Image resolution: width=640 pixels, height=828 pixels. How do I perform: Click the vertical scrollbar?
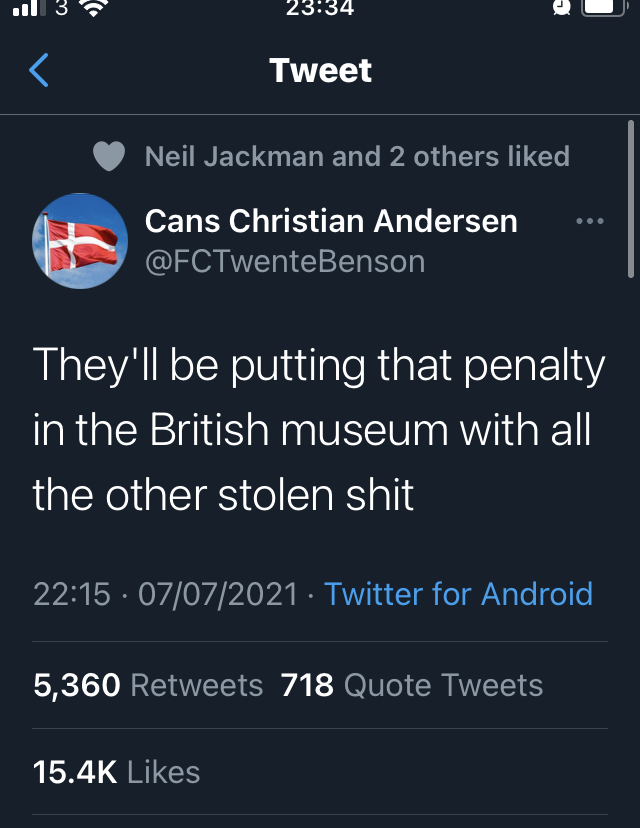point(630,198)
